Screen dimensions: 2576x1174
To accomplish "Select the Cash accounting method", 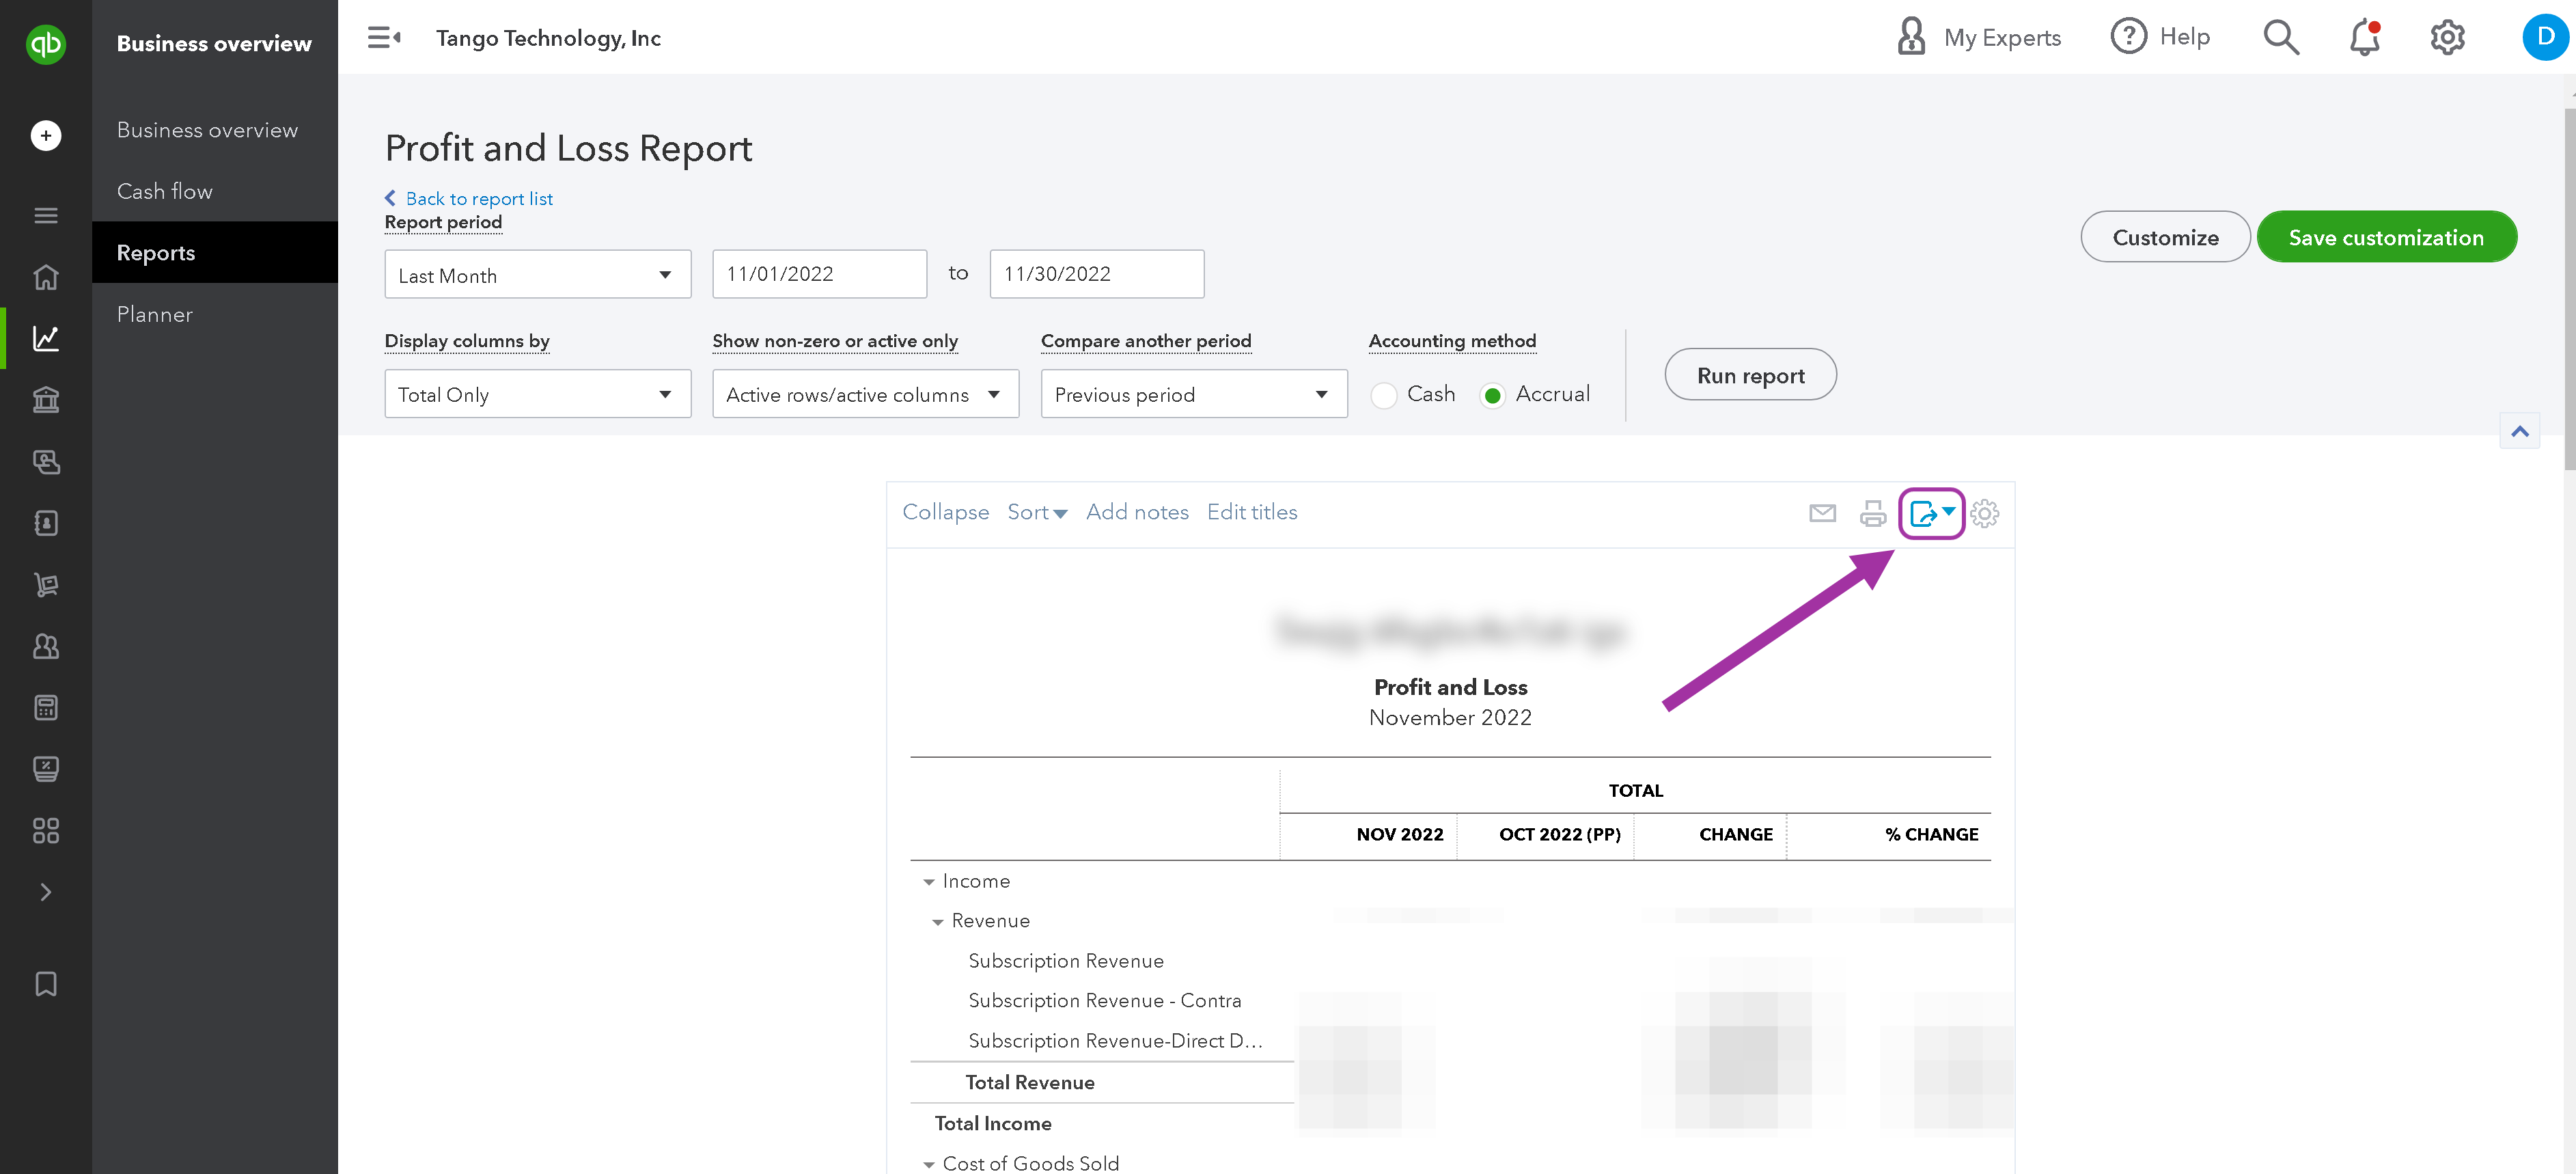I will (1384, 395).
